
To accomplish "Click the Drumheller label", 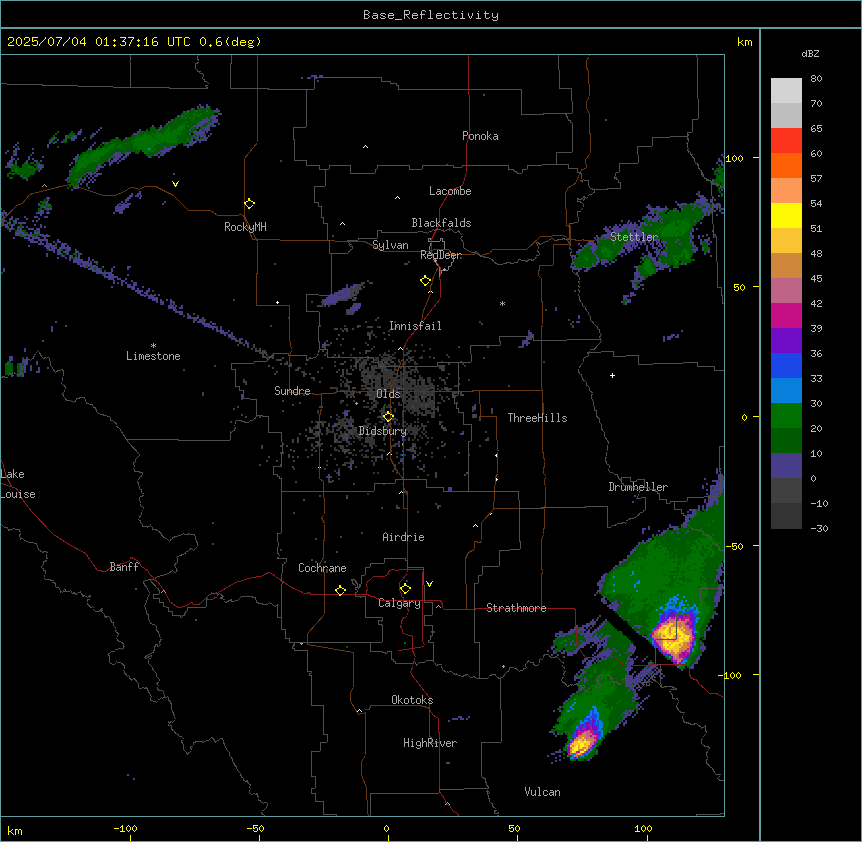I will 638,487.
